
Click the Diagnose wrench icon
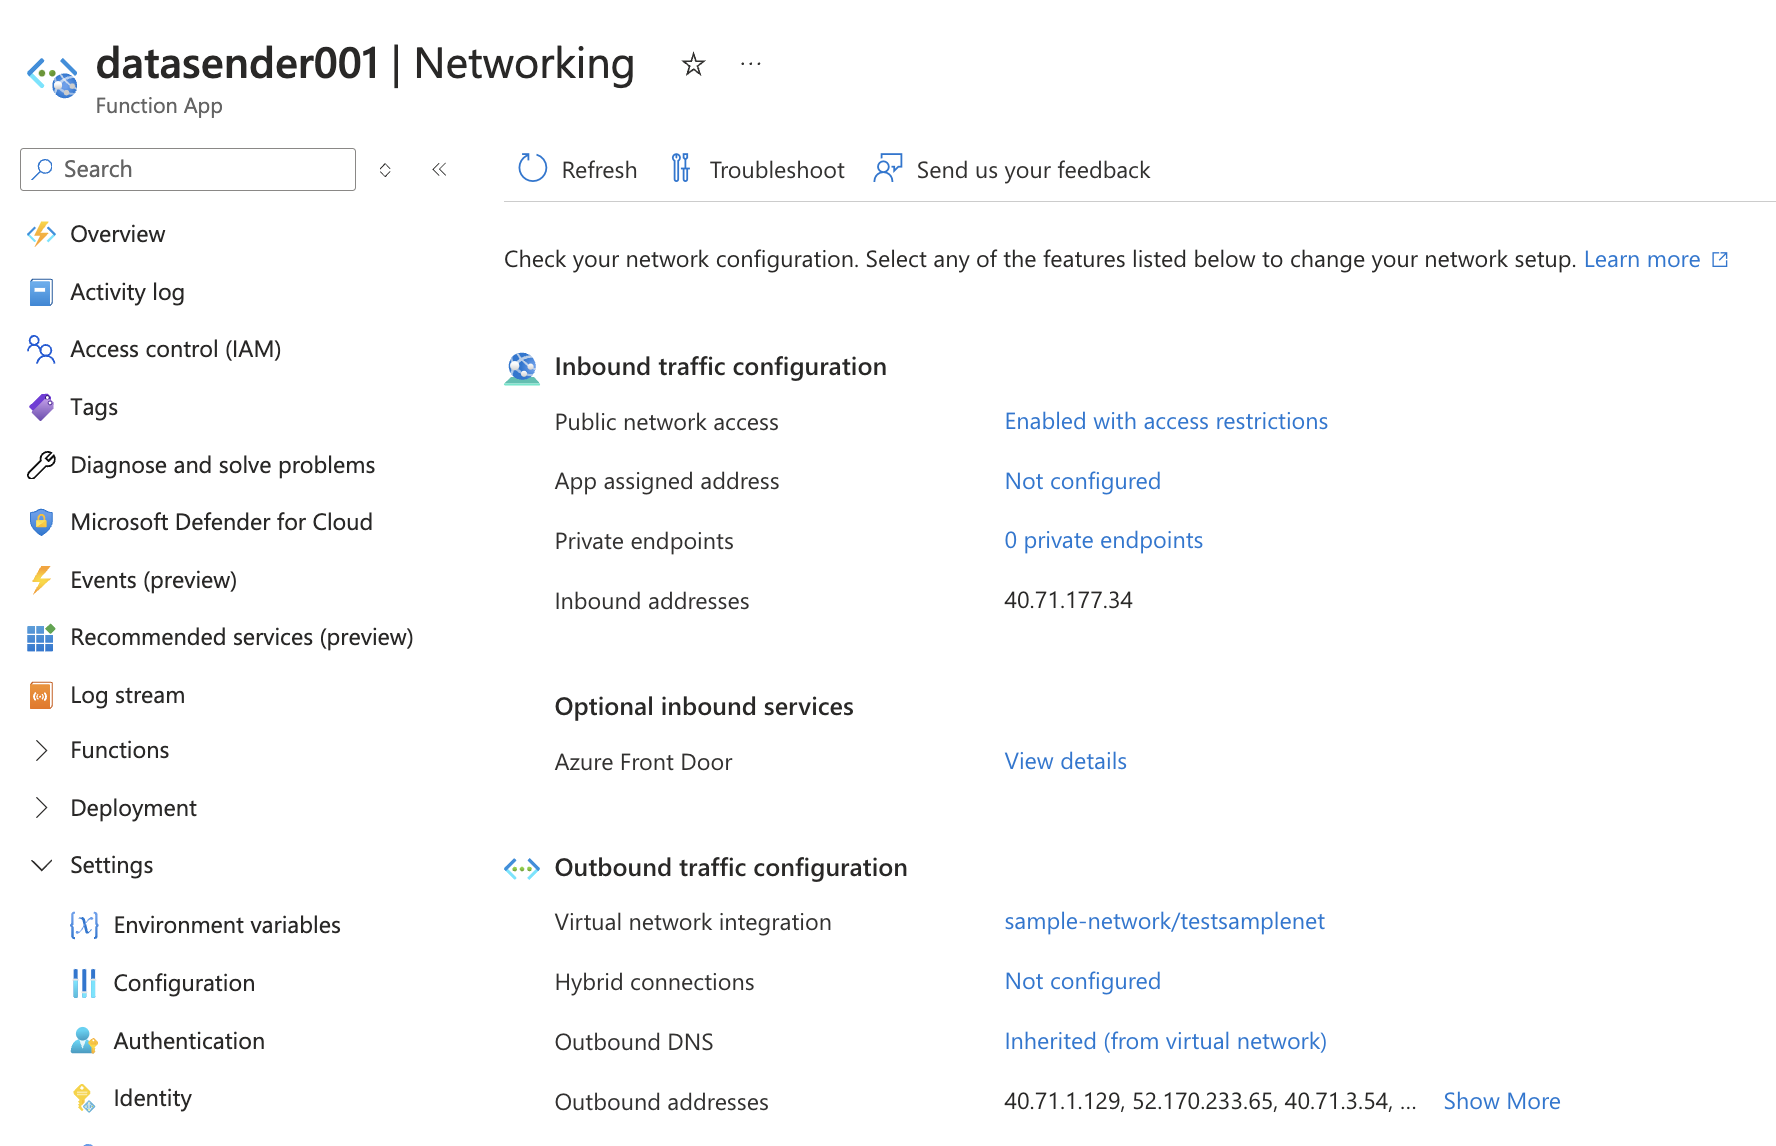[x=41, y=465]
